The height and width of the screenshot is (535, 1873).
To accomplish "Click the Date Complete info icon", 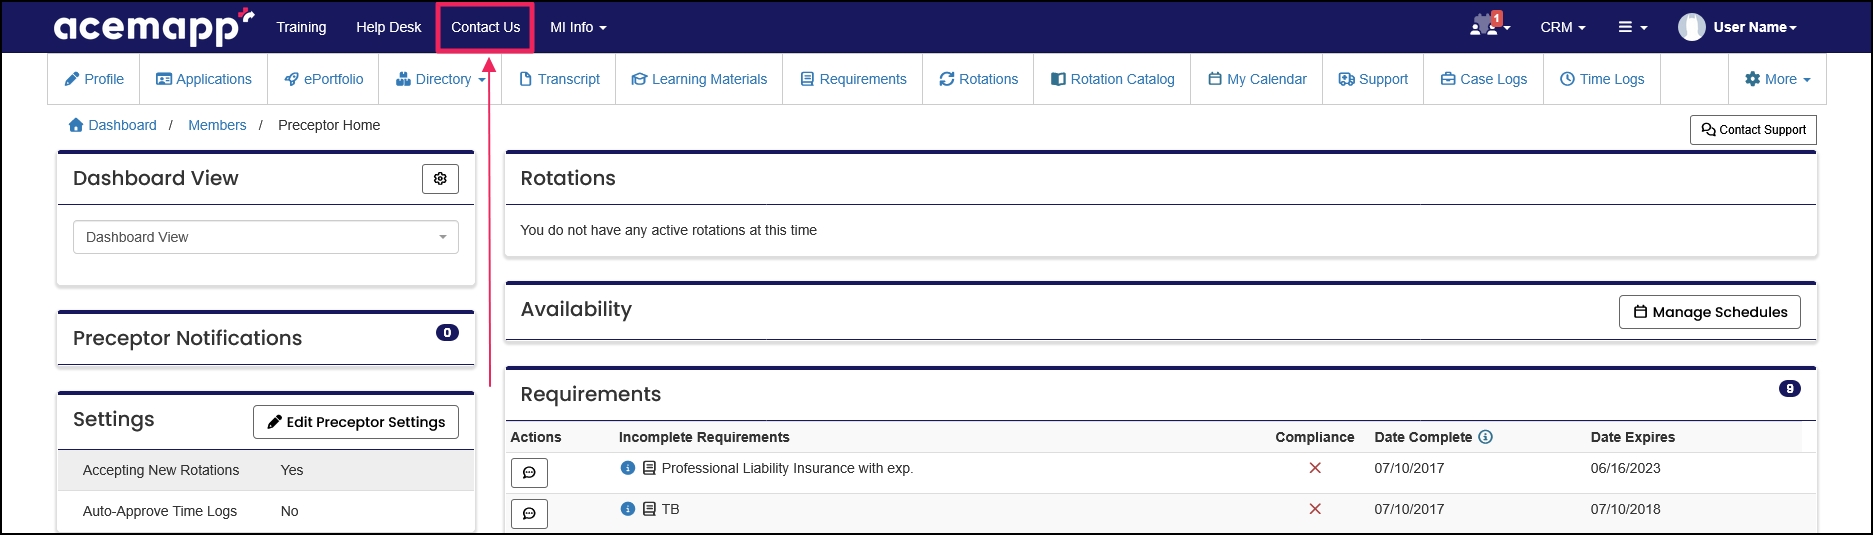I will 1485,437.
